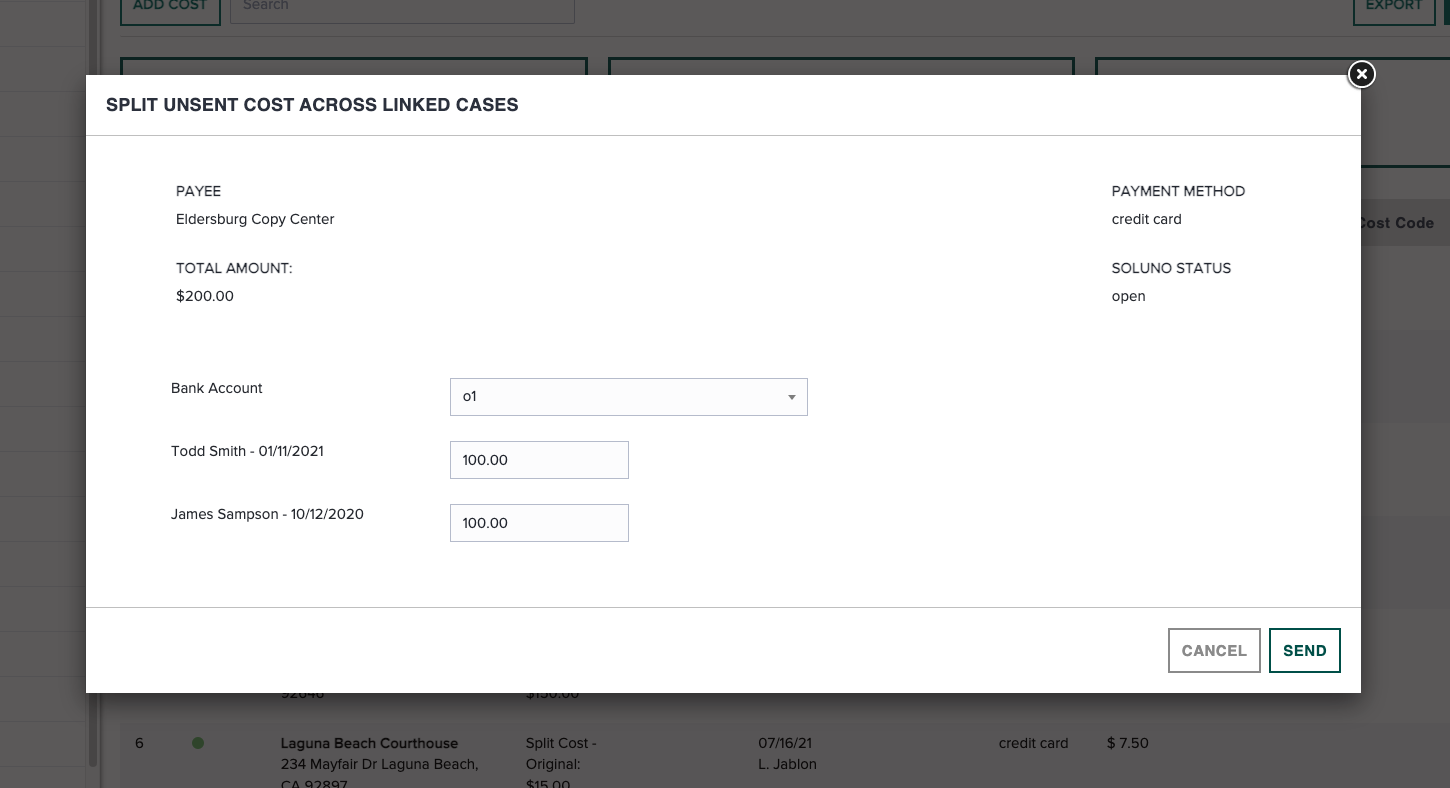This screenshot has width=1450, height=788.
Task: Click the Bank Account label
Action: pyautogui.click(x=216, y=388)
